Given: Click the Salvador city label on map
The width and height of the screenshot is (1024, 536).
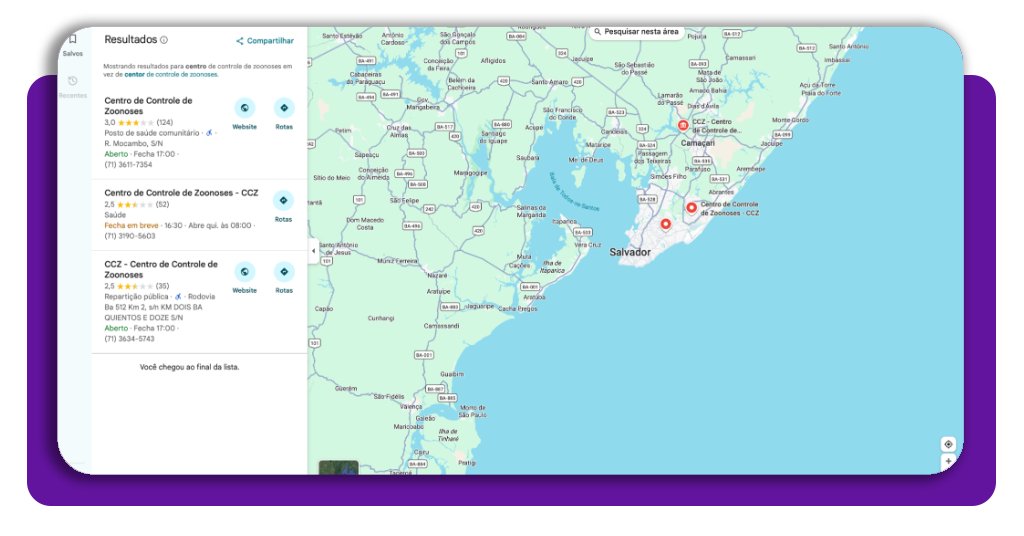Looking at the screenshot, I should coord(630,252).
